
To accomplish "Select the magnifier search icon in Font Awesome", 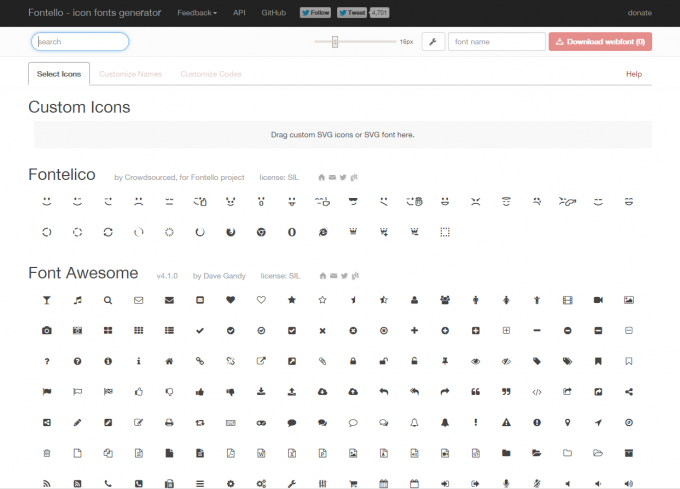I will (108, 300).
